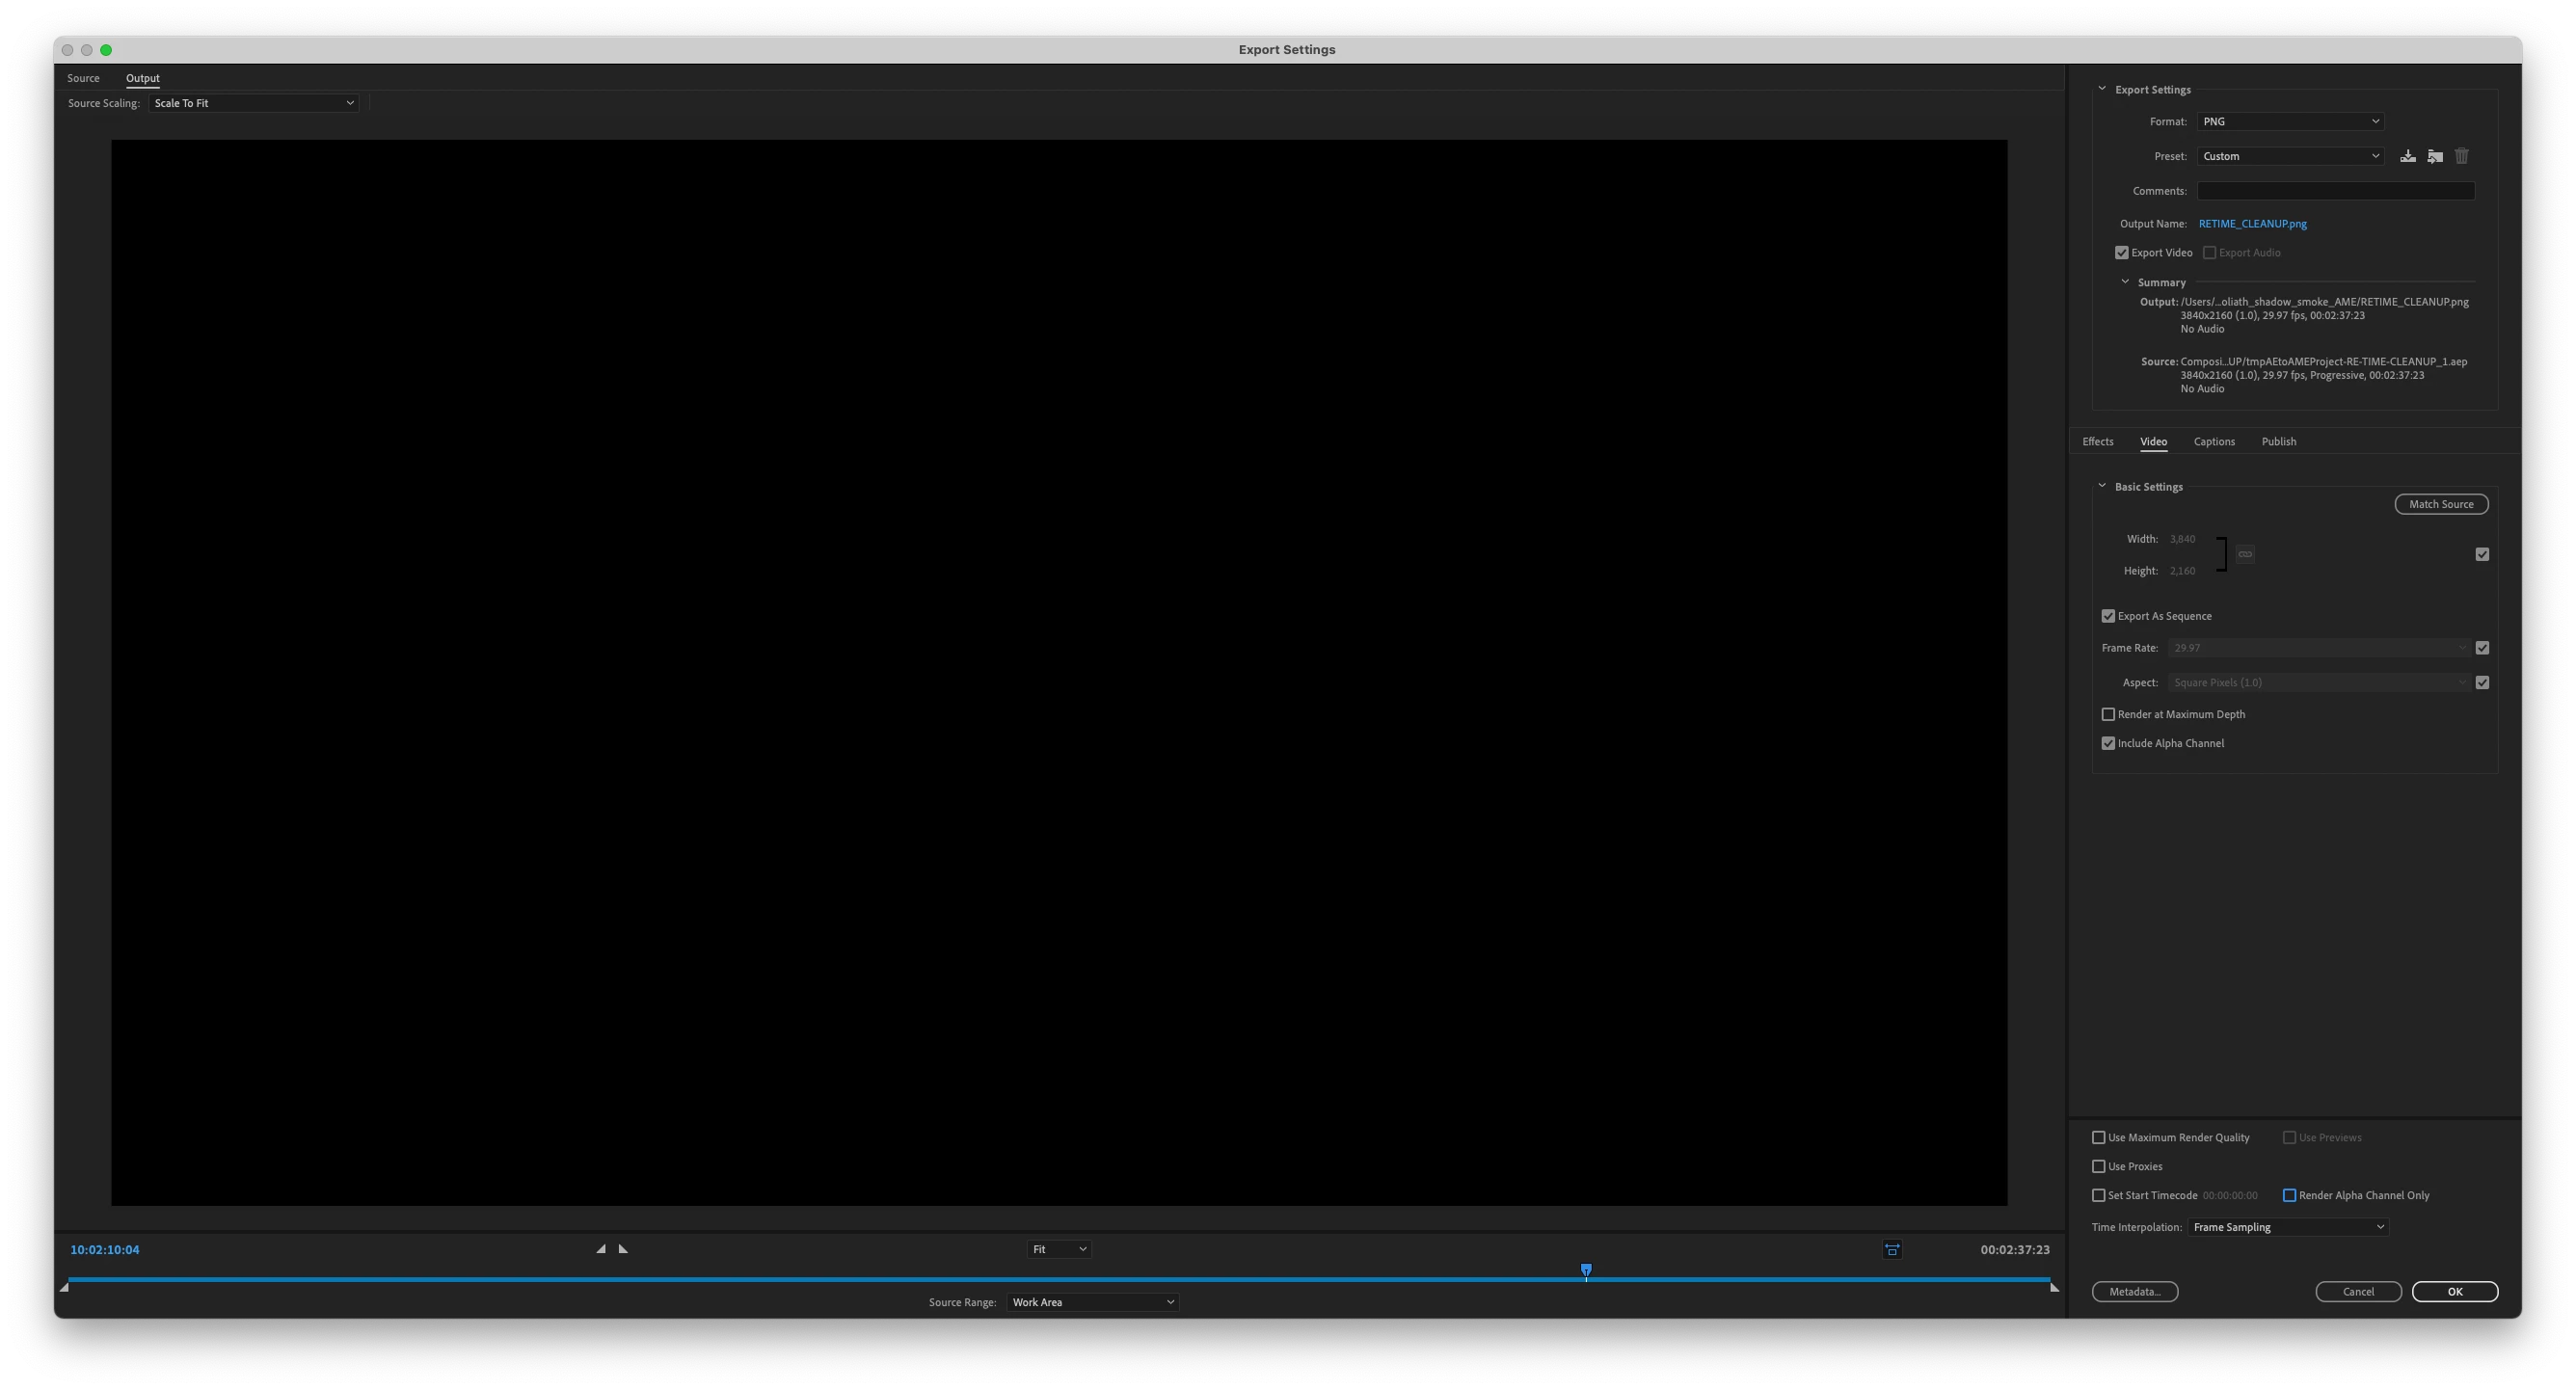Click the blue playhead on timeline
Image resolution: width=2576 pixels, height=1390 pixels.
(x=1586, y=1270)
